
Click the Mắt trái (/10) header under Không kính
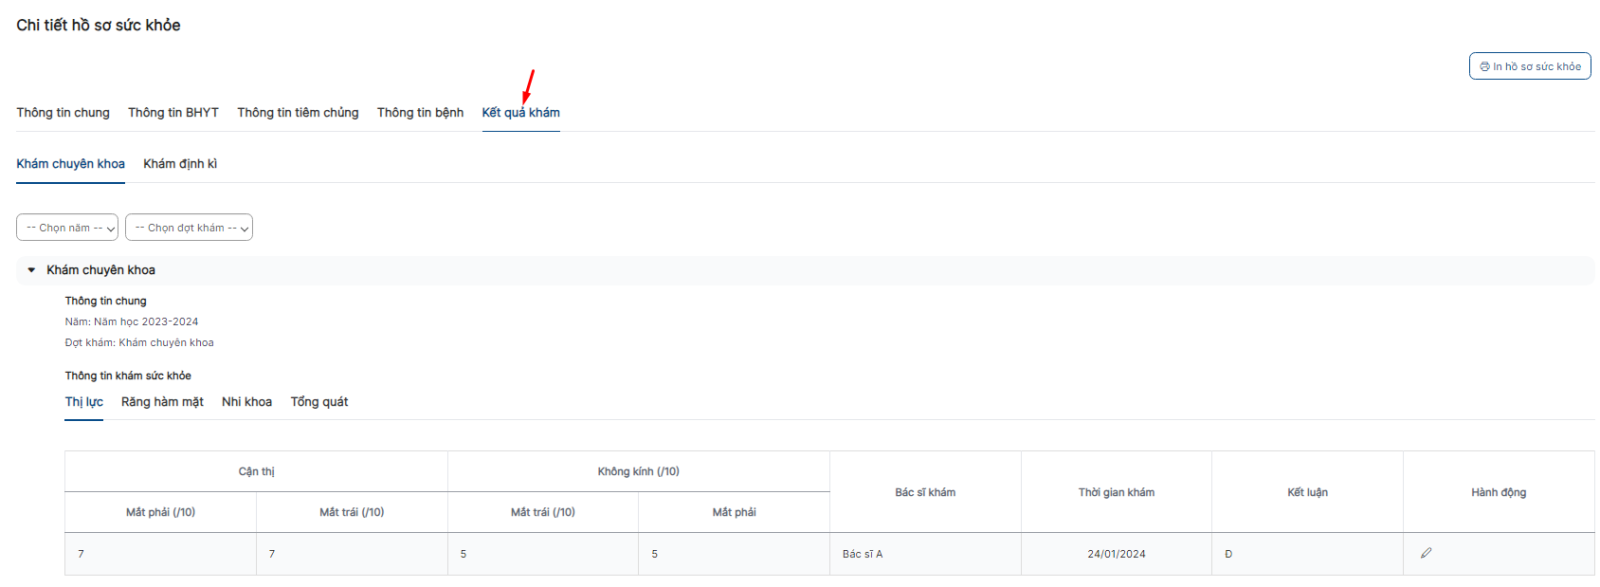pos(543,513)
